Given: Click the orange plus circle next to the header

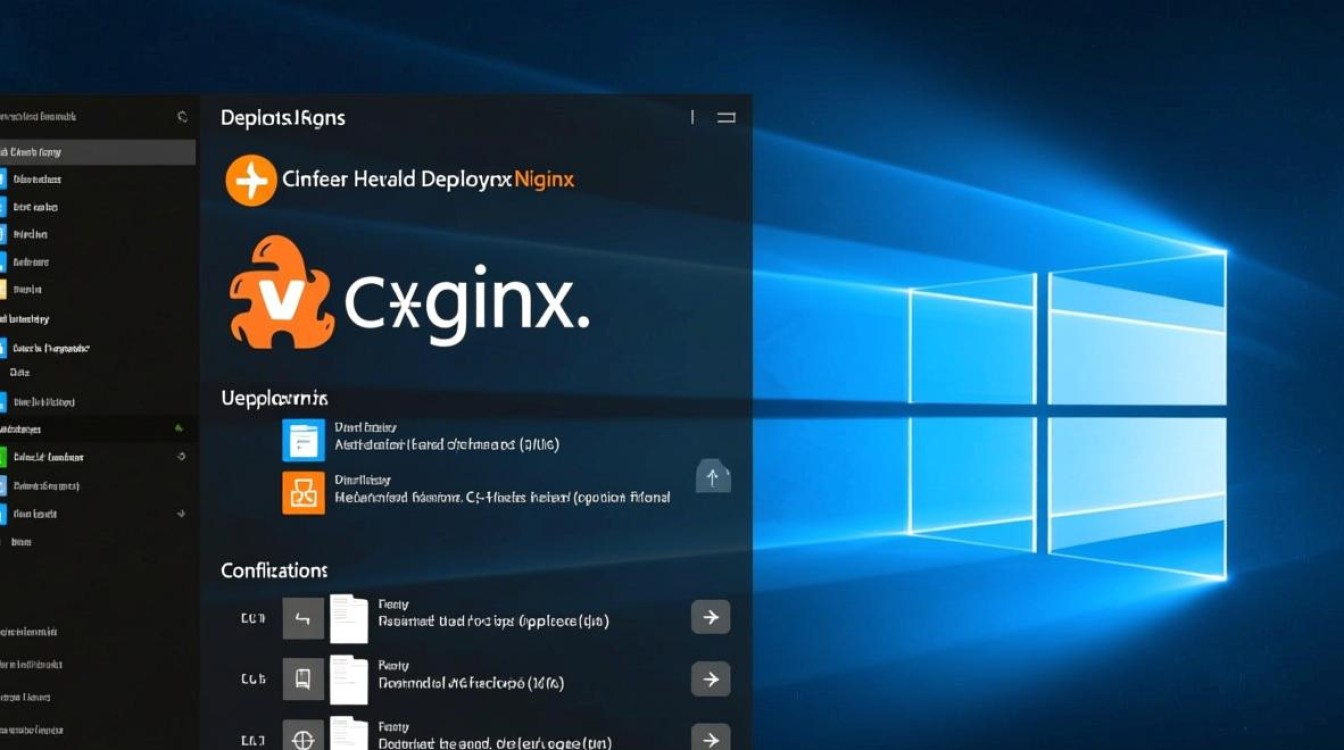Looking at the screenshot, I should pyautogui.click(x=251, y=180).
